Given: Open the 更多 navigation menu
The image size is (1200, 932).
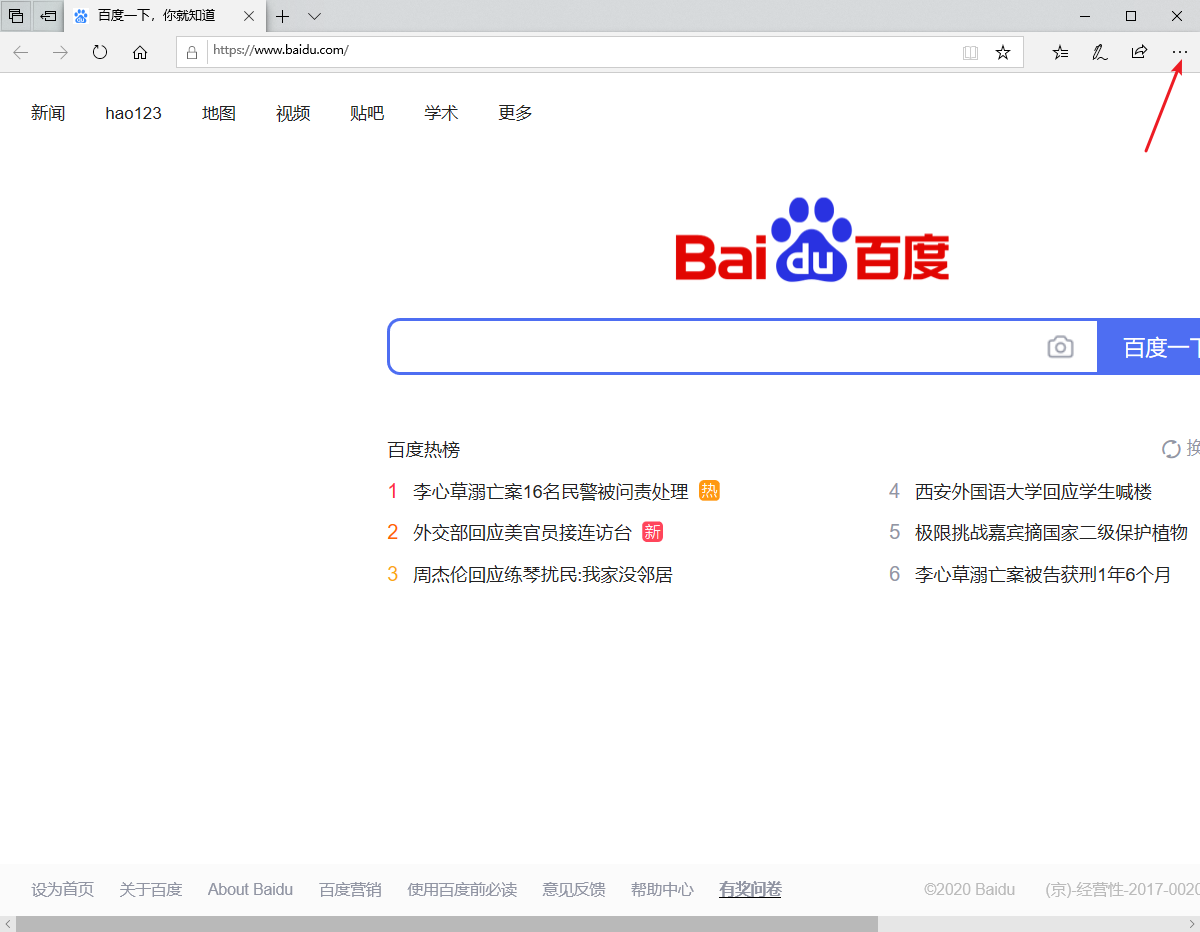Looking at the screenshot, I should tap(515, 113).
